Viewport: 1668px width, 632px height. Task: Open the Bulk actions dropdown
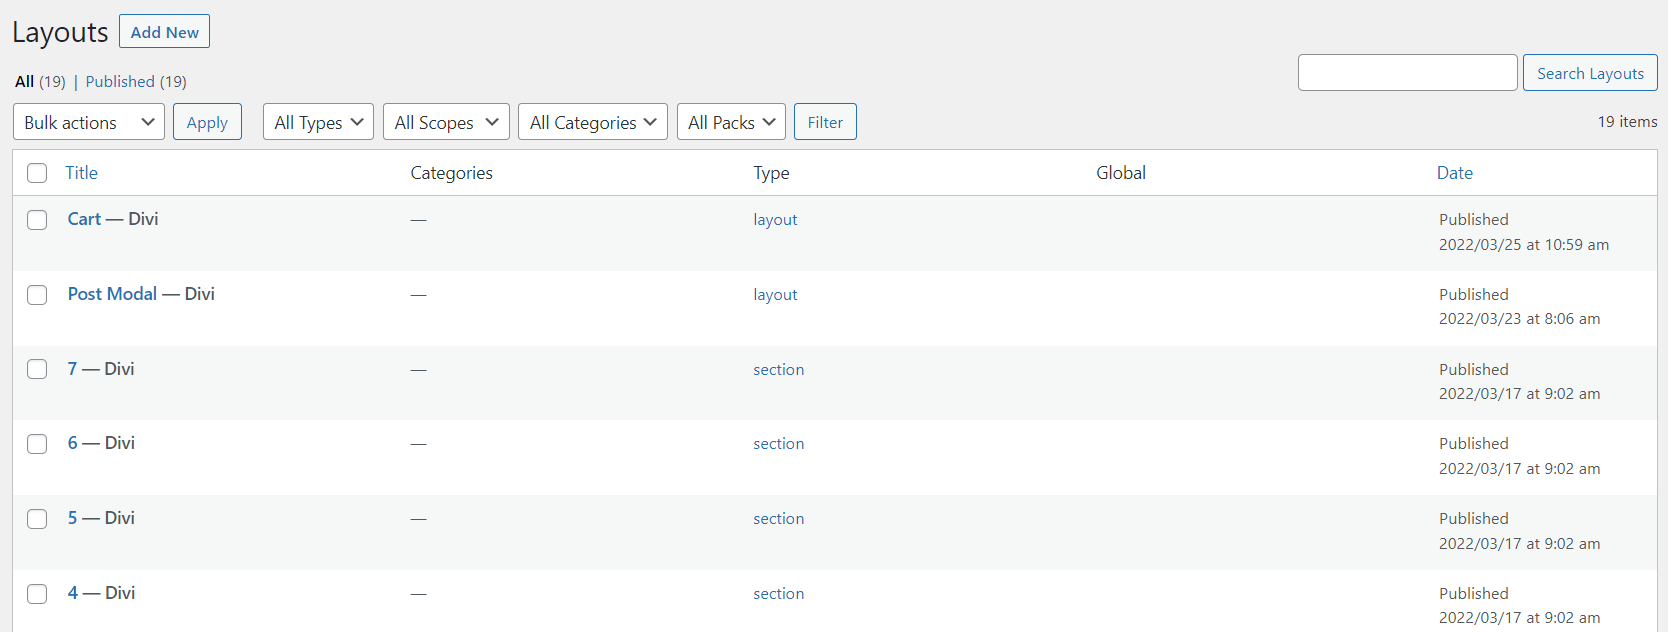click(x=89, y=122)
